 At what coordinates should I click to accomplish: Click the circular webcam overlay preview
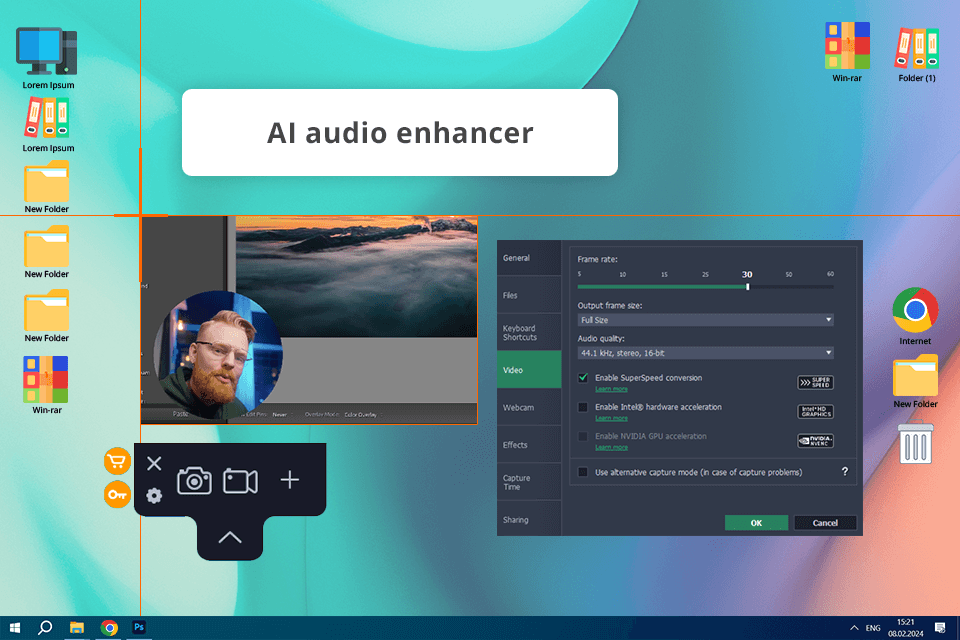[218, 355]
